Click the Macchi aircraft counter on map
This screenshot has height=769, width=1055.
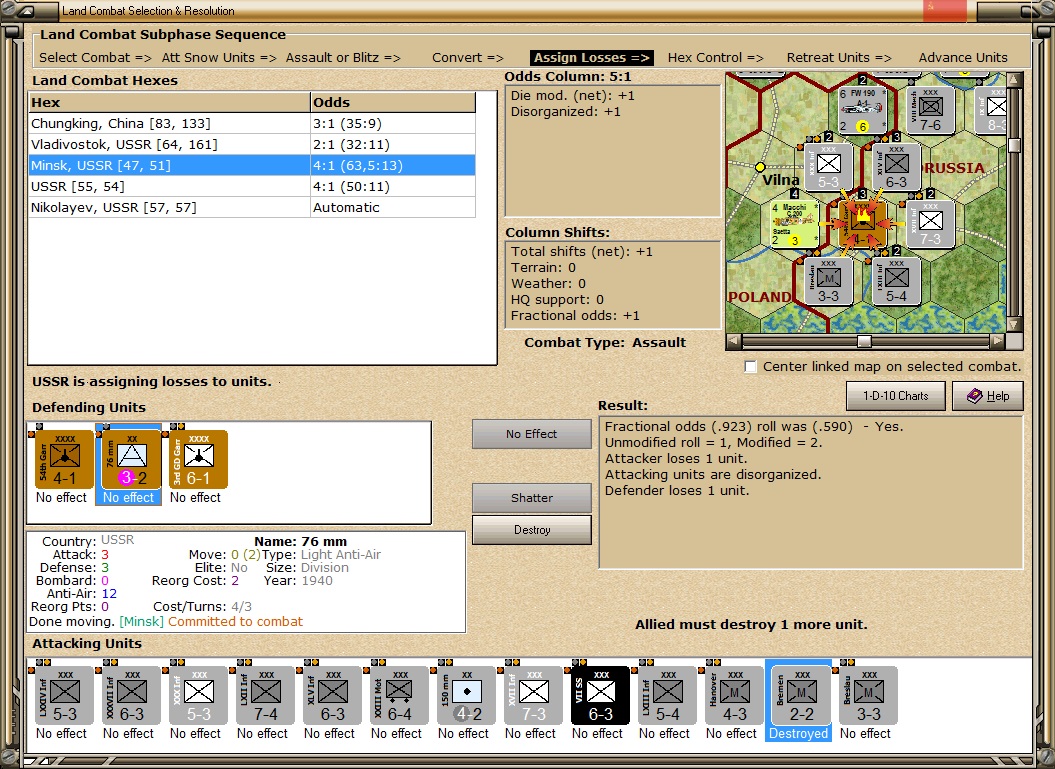coord(794,224)
